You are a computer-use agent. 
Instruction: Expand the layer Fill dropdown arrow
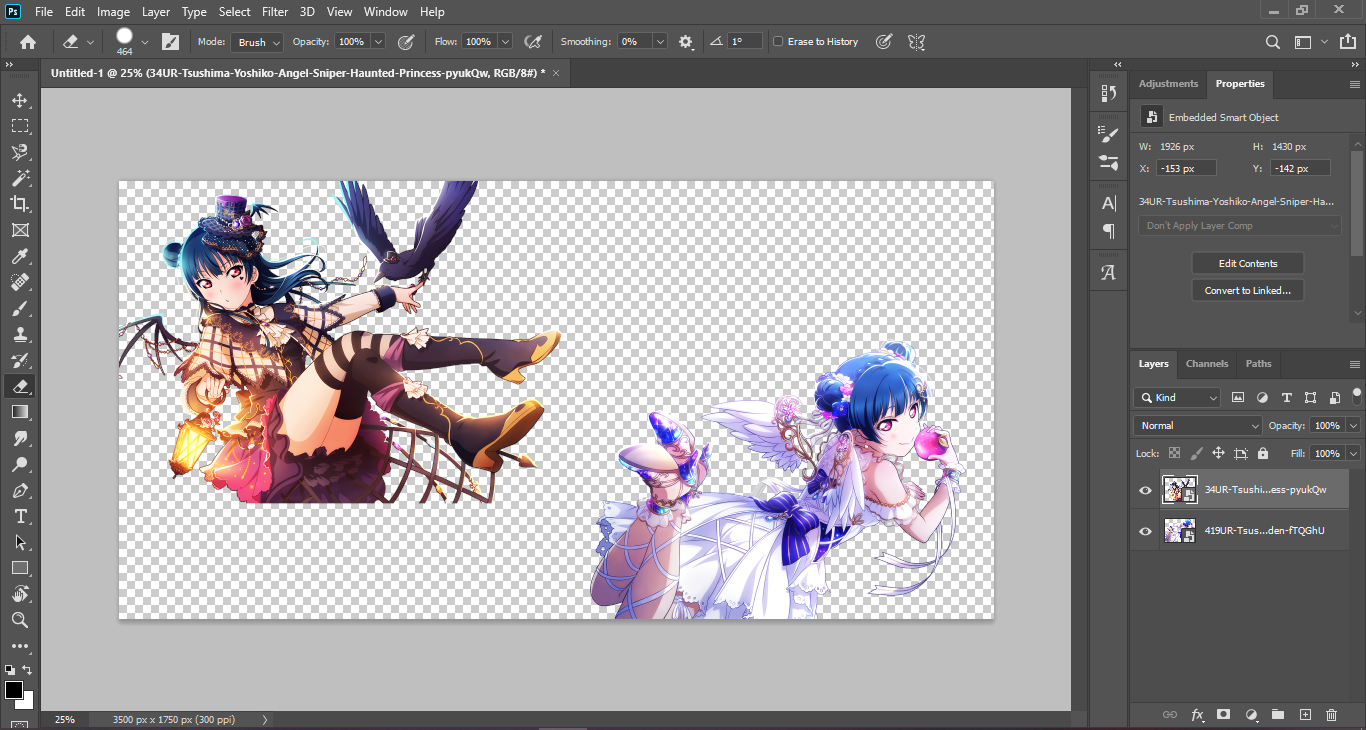[x=1354, y=454]
